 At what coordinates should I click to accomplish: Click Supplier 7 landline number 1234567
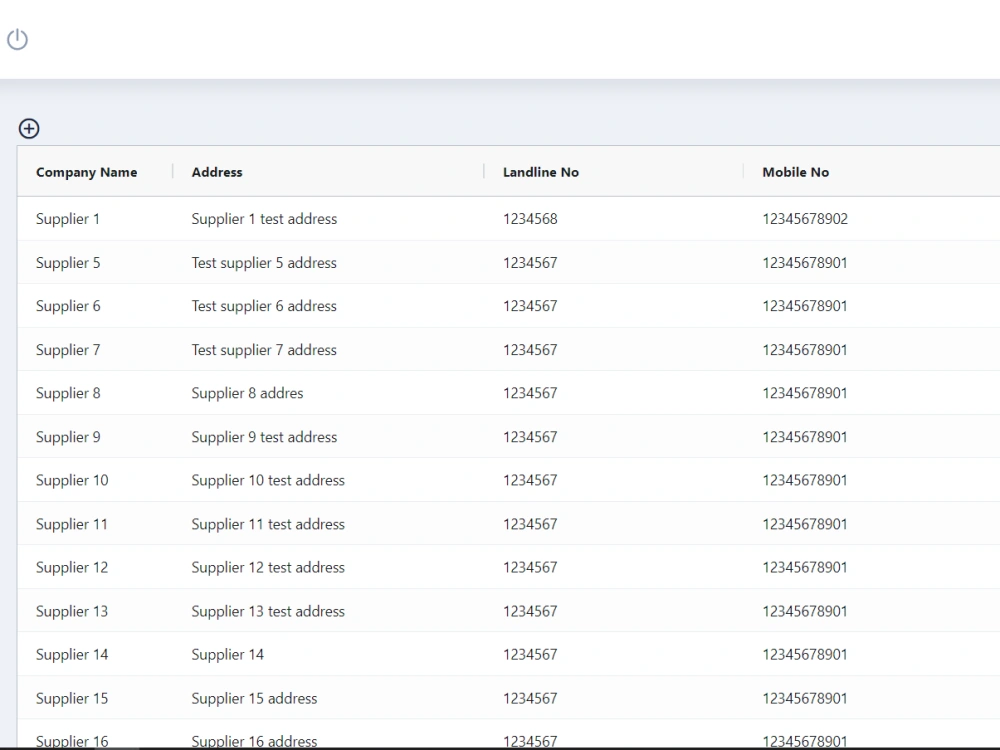coord(530,350)
